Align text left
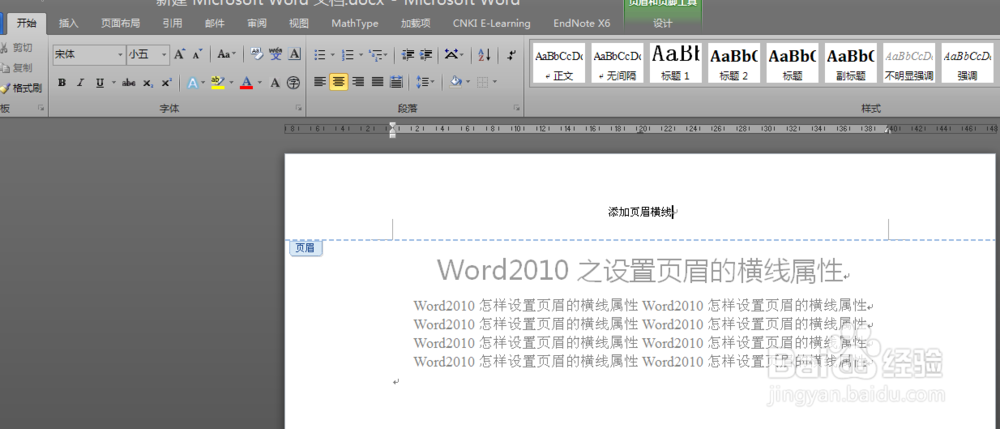 [320, 82]
